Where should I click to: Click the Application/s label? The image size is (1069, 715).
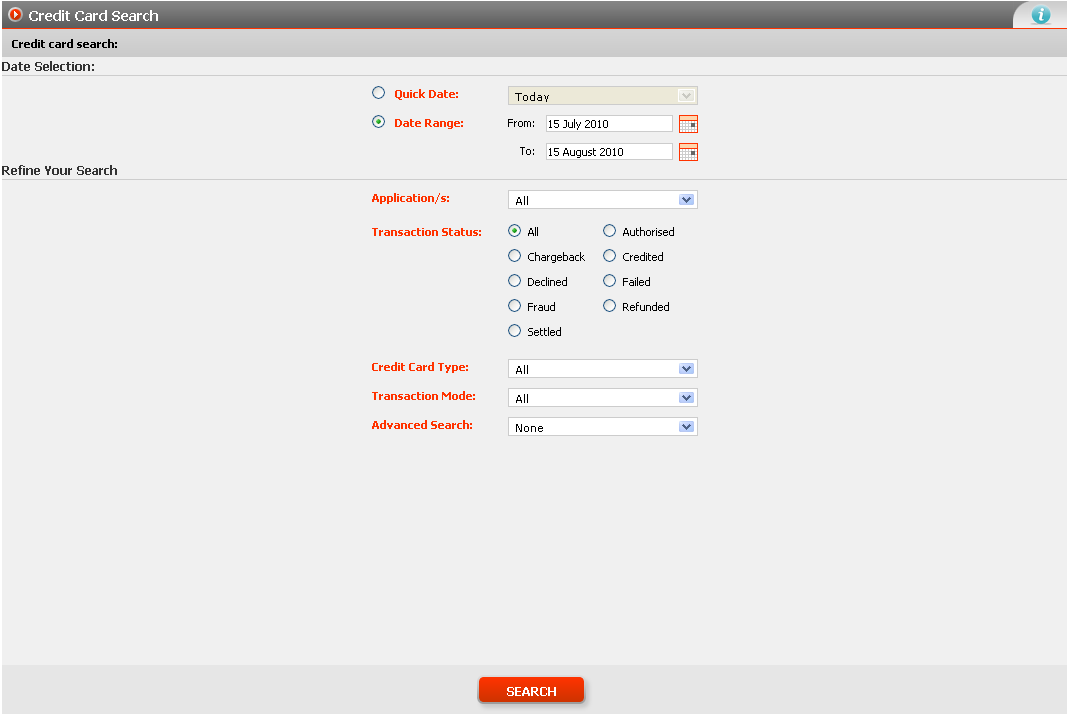[x=410, y=198]
